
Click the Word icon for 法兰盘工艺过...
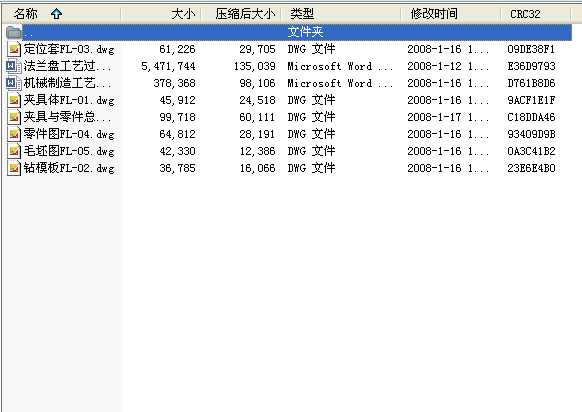coord(14,66)
